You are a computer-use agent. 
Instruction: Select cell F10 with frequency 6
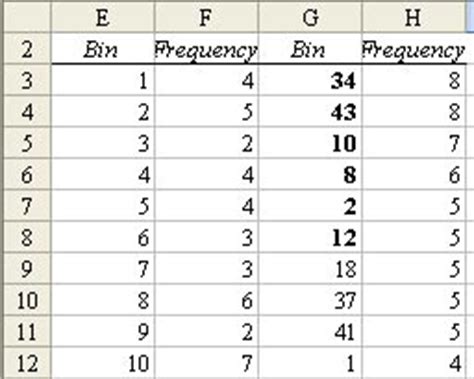pos(206,300)
